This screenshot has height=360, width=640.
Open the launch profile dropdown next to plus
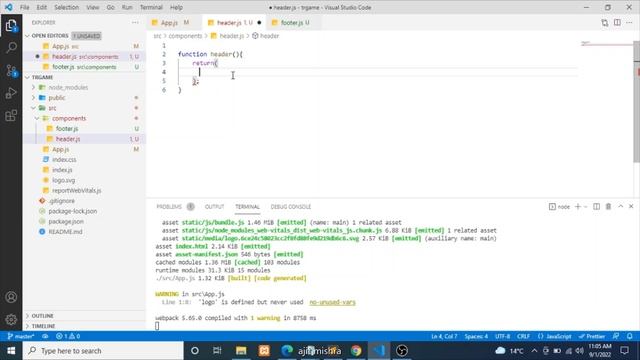tap(585, 207)
